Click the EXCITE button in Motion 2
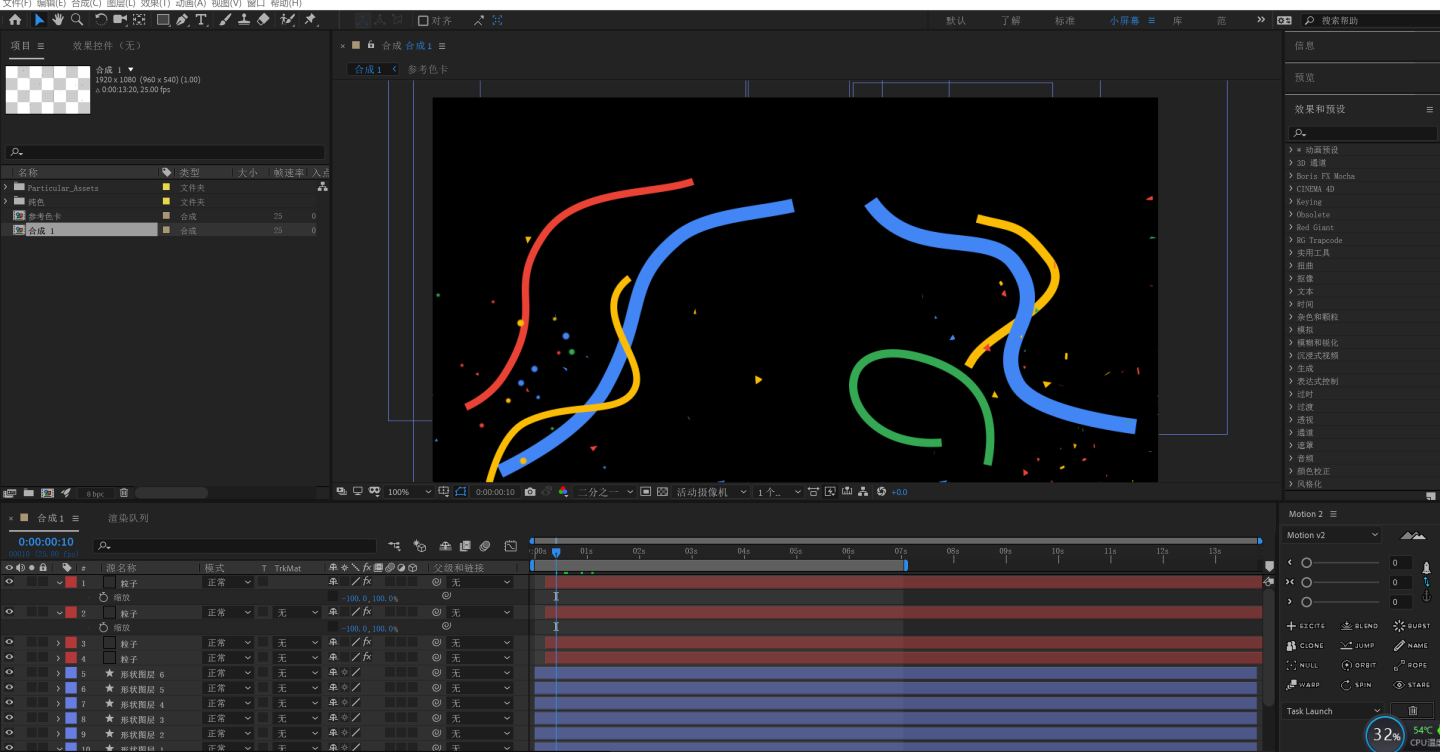 click(x=1307, y=626)
